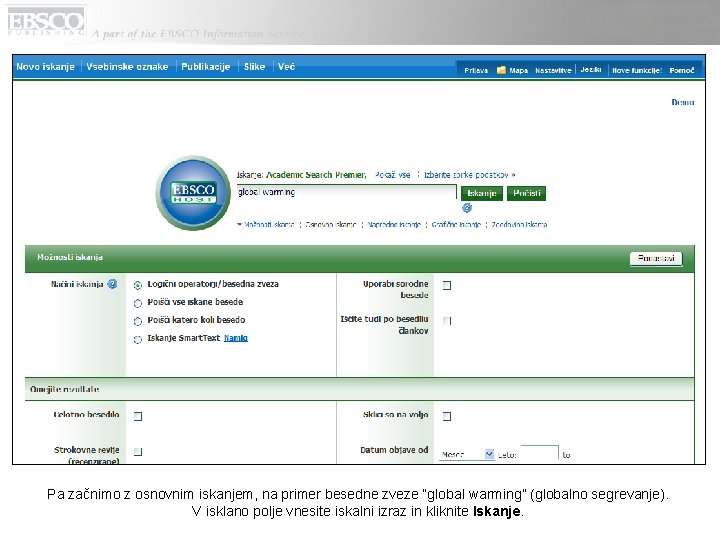
Task: Click the search field containing global warming
Action: [x=346, y=192]
